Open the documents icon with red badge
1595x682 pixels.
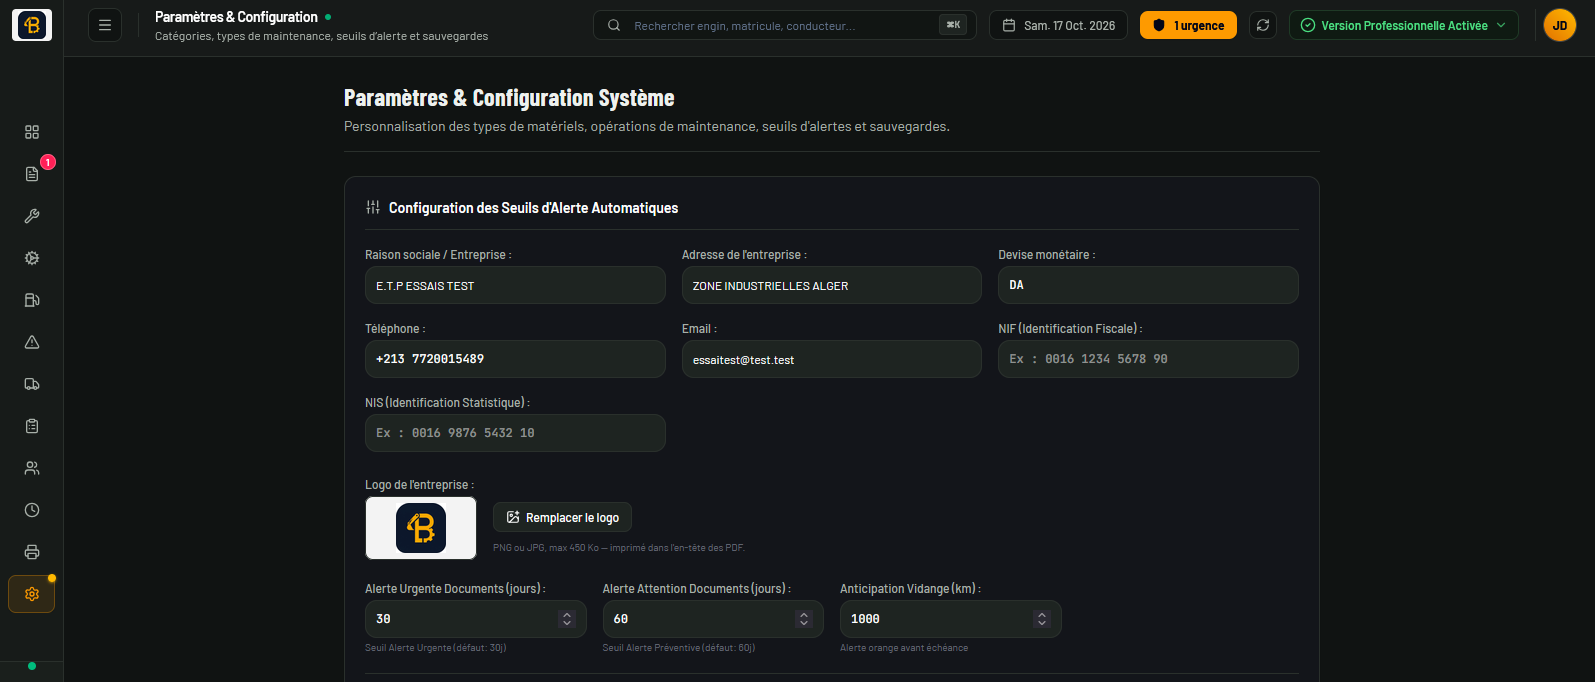(x=32, y=174)
